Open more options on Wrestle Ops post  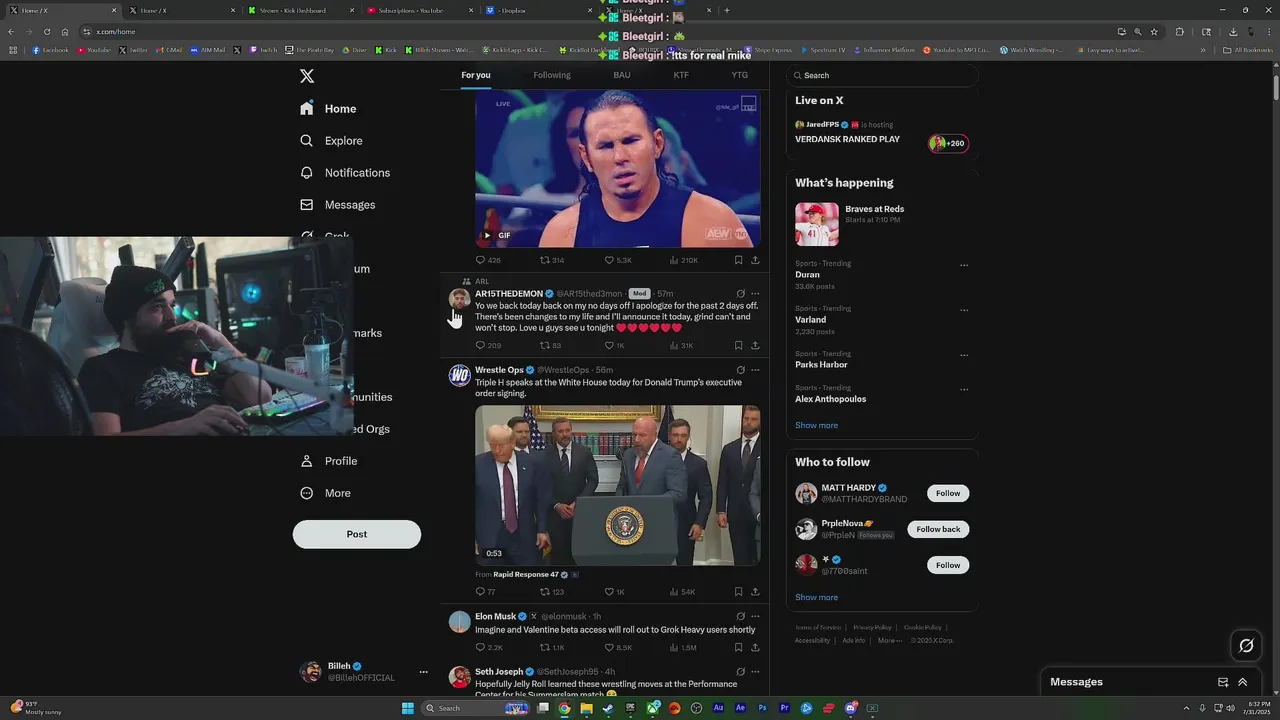click(755, 370)
